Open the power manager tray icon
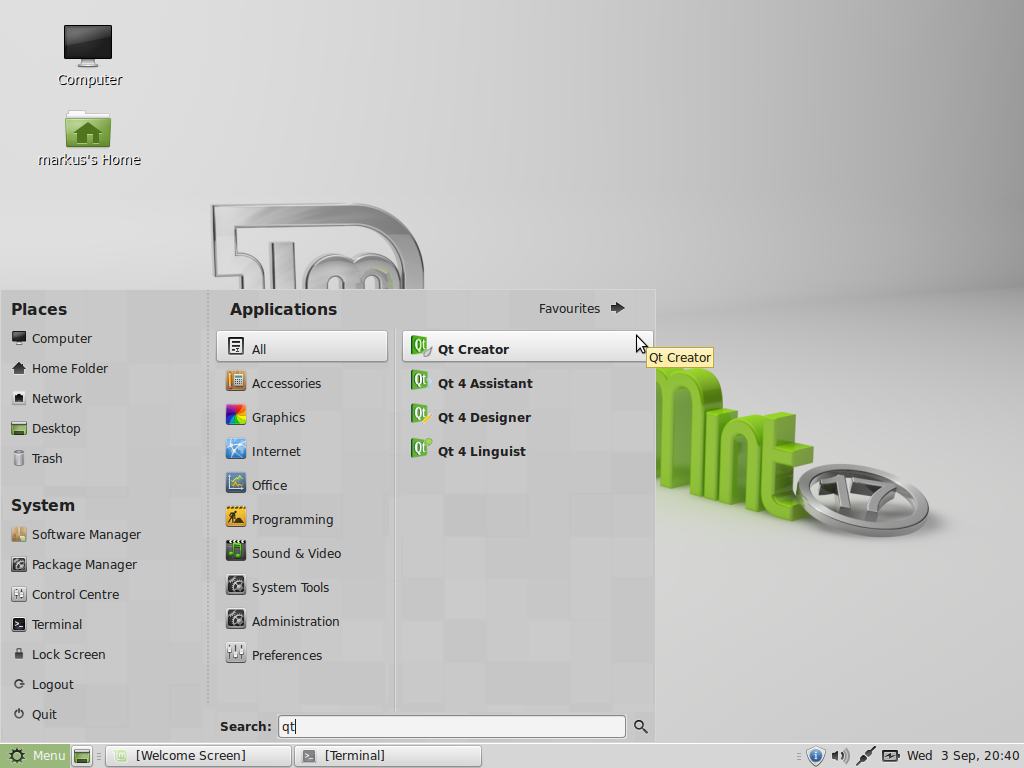 click(890, 756)
